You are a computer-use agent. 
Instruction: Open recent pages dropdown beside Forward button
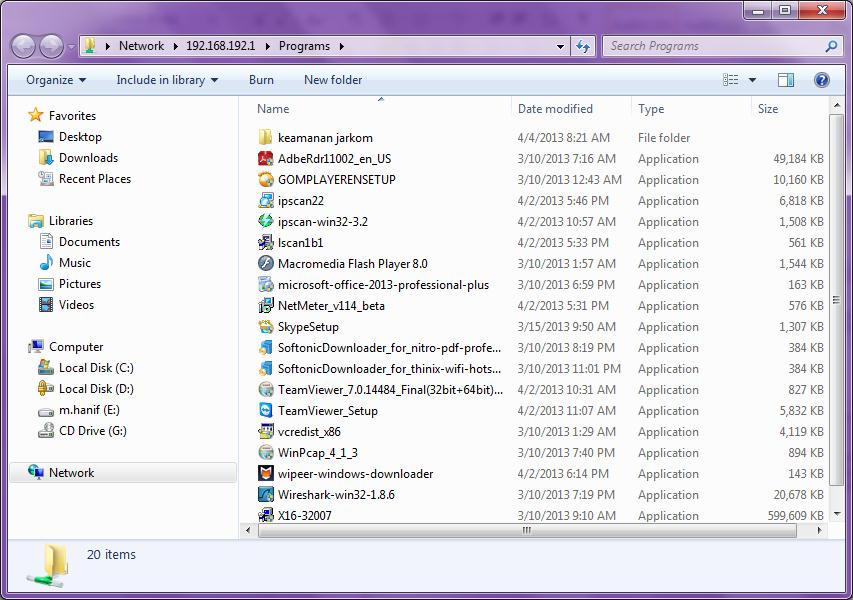tap(71, 47)
